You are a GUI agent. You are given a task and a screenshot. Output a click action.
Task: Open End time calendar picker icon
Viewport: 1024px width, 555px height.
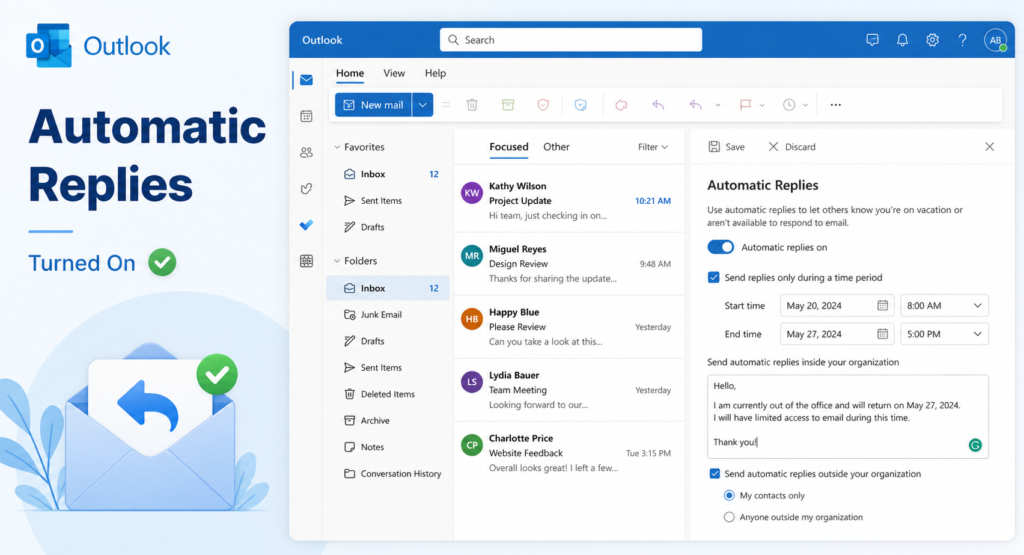(x=882, y=334)
